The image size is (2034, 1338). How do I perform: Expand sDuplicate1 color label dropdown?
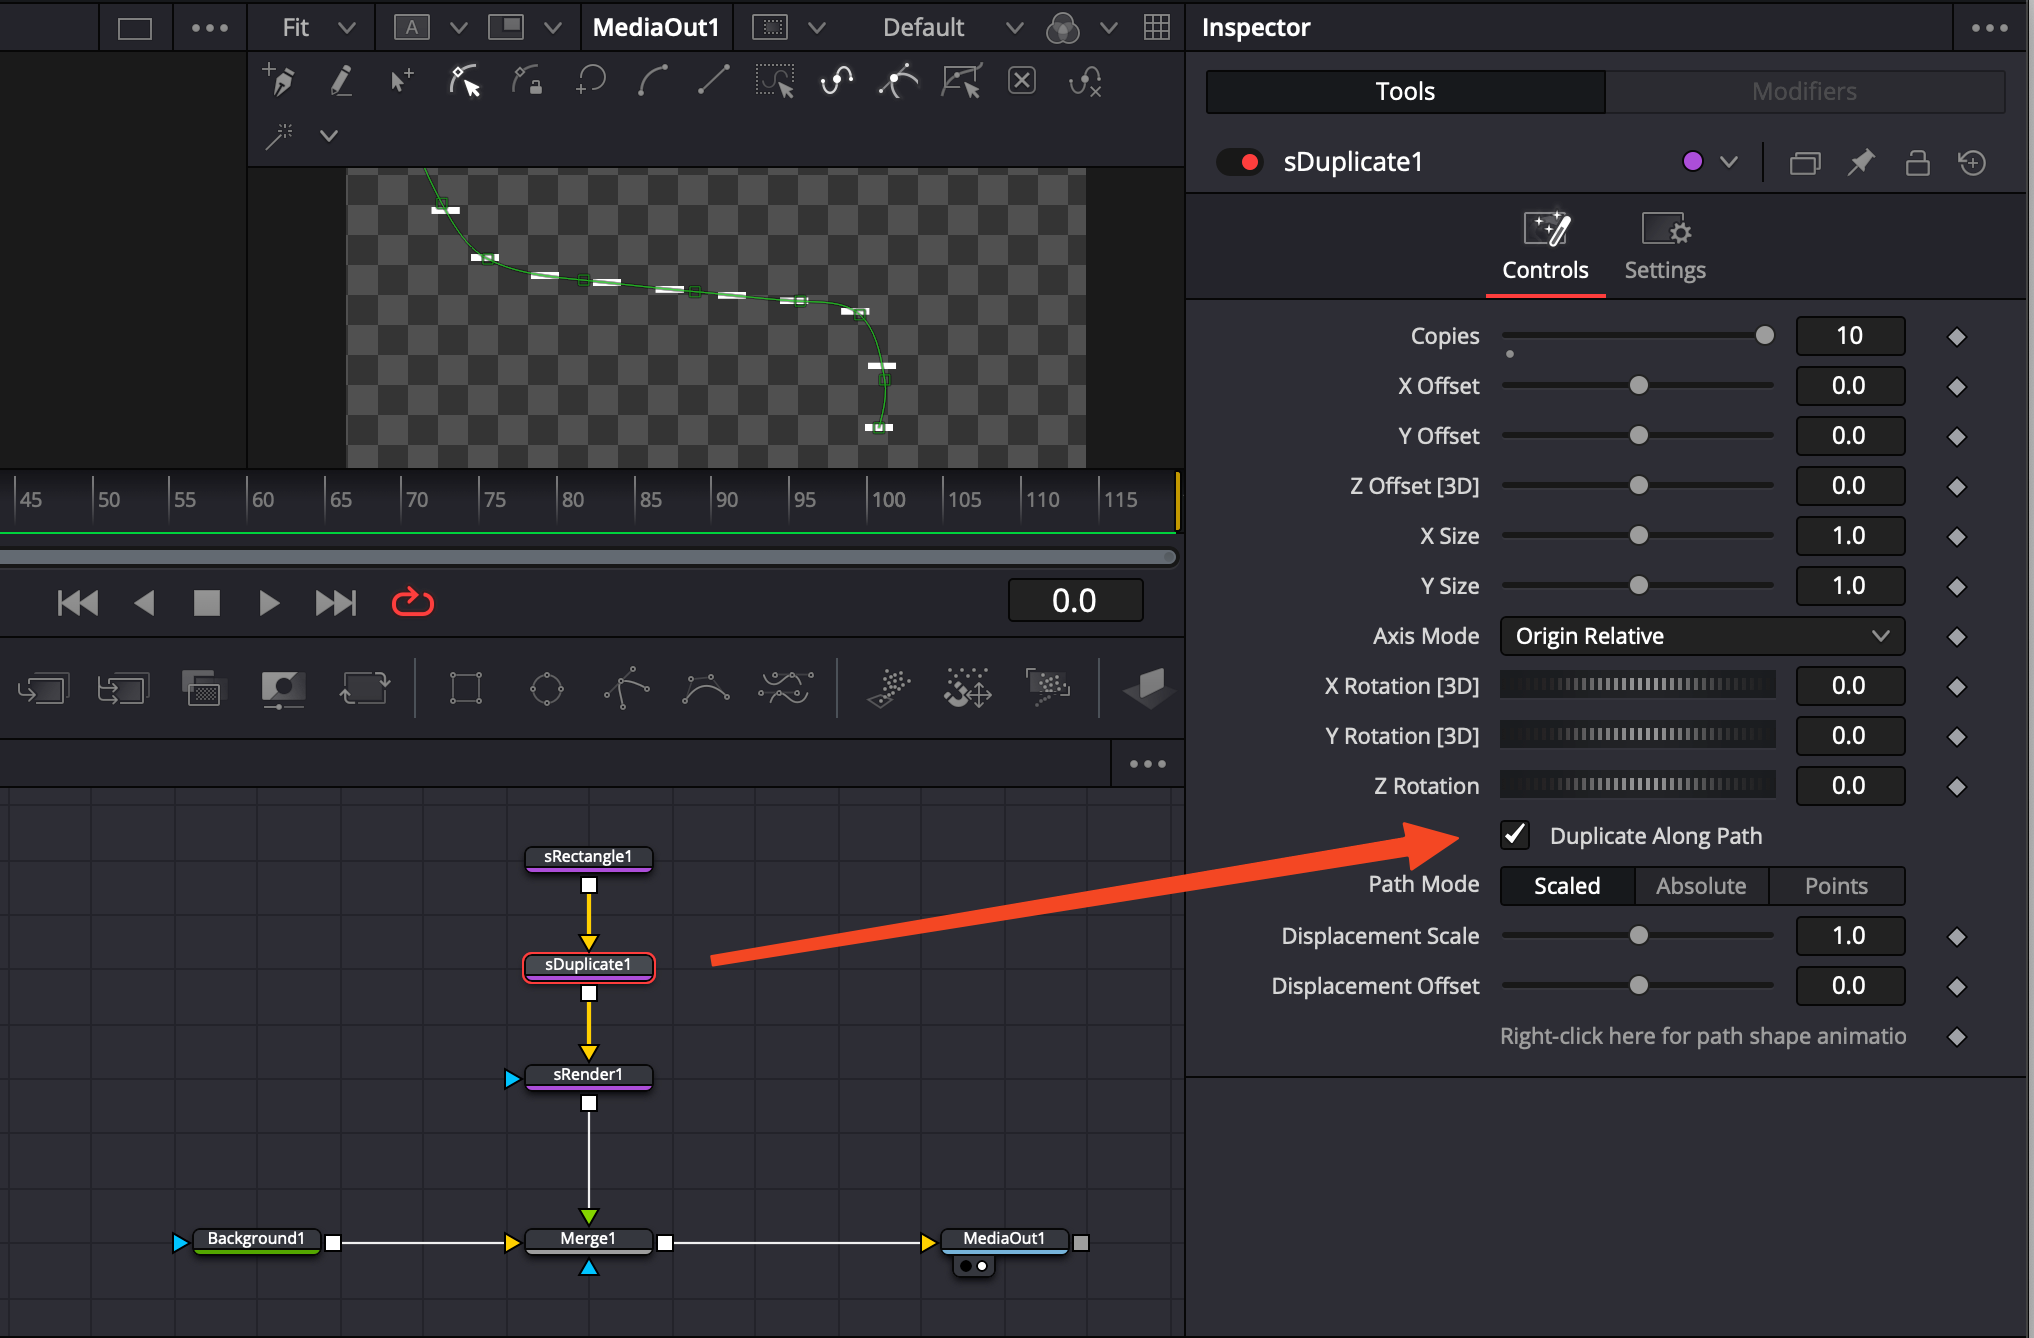[x=1729, y=162]
